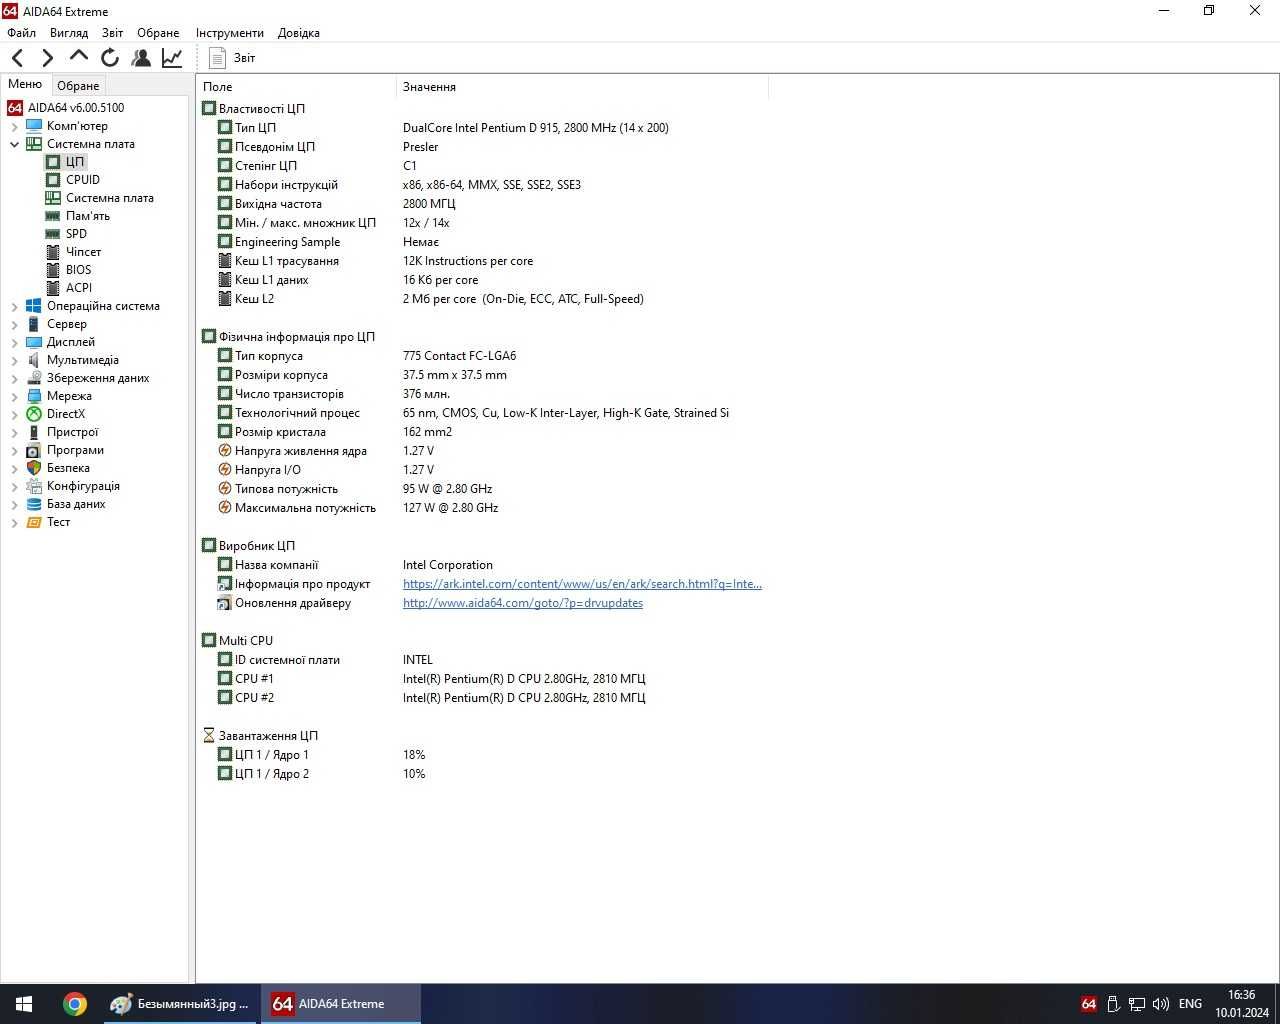Expand the Сервер tree node
Screen dimensions: 1280x1024
click(x=14, y=324)
